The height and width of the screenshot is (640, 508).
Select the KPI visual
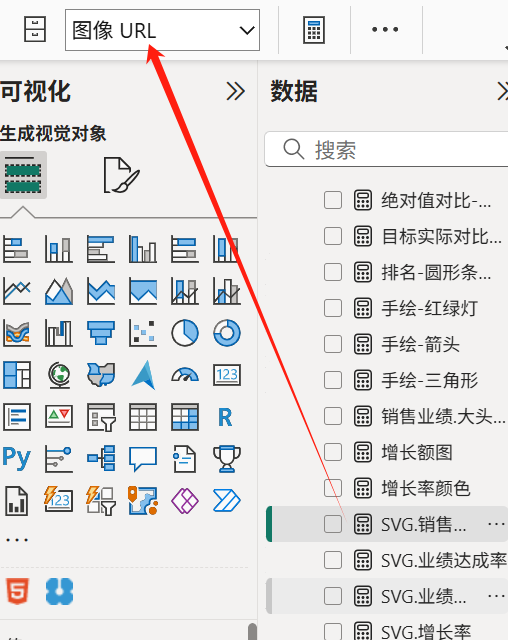(59, 417)
